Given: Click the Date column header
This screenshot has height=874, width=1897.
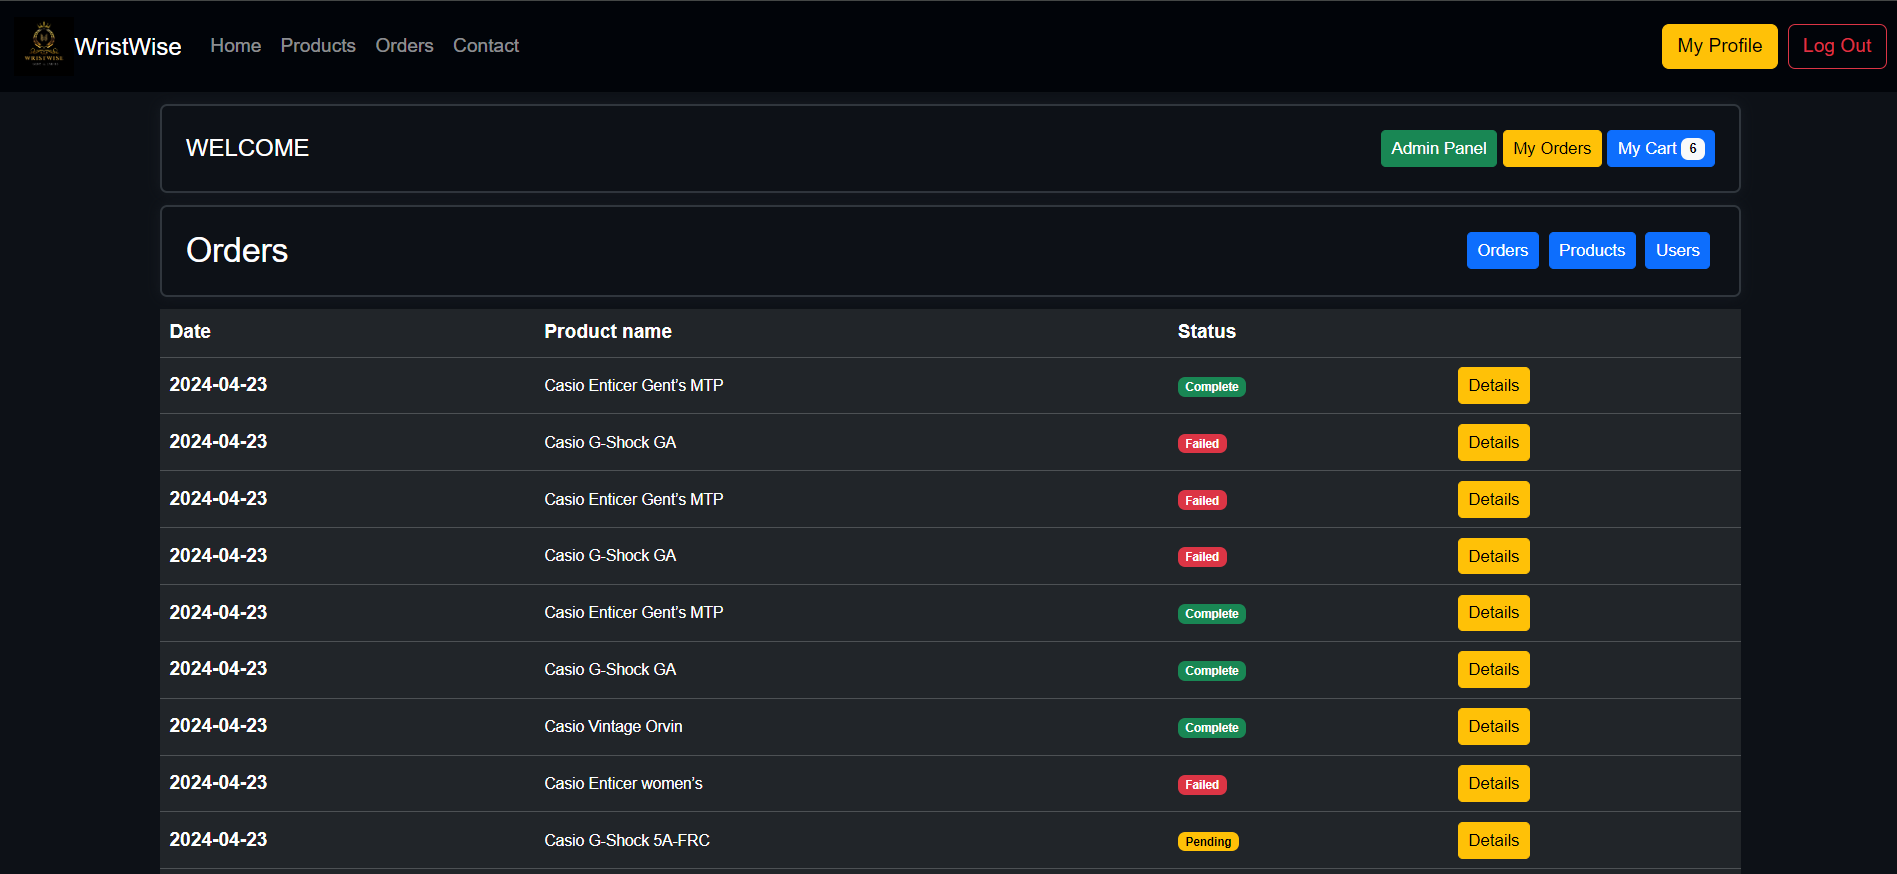Looking at the screenshot, I should click(190, 332).
